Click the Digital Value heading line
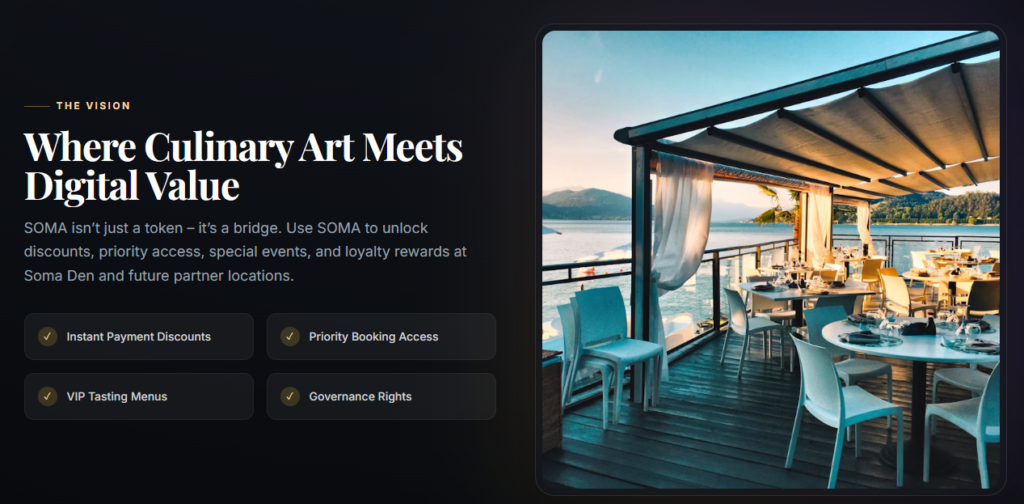 coord(132,185)
